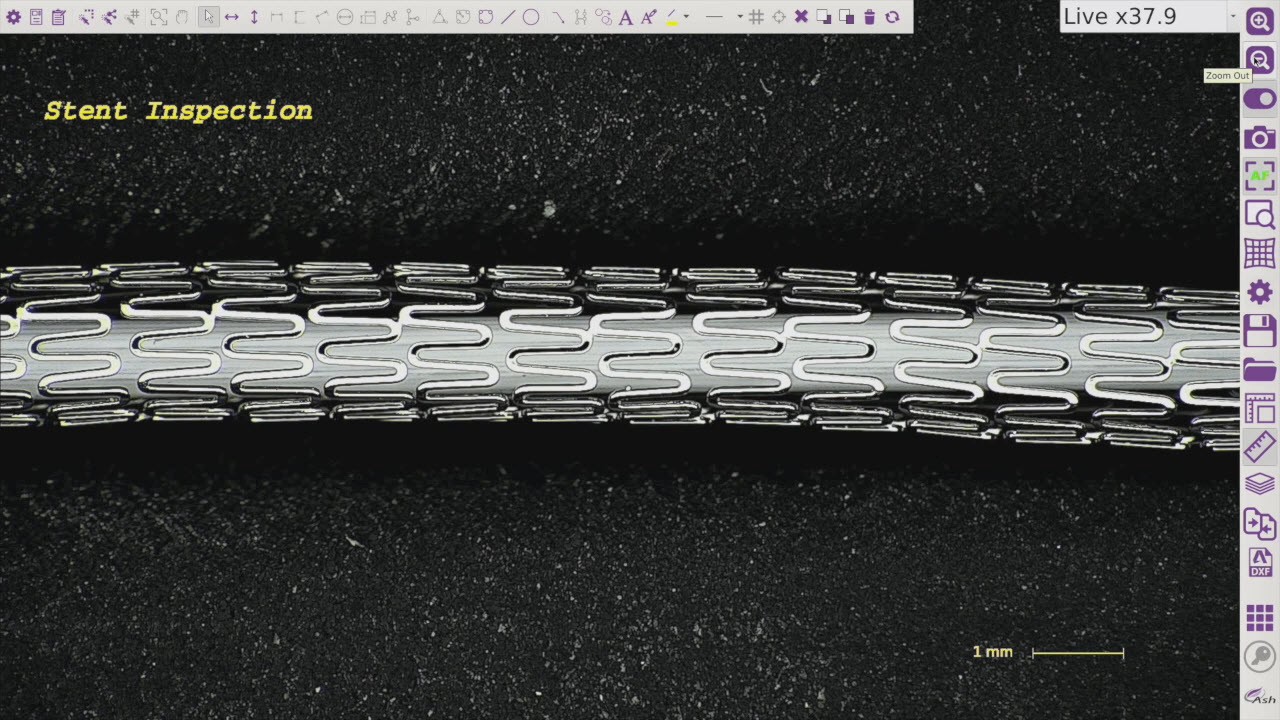Viewport: 1280px width, 720px height.
Task: Click the text style brush tool
Action: 649,17
